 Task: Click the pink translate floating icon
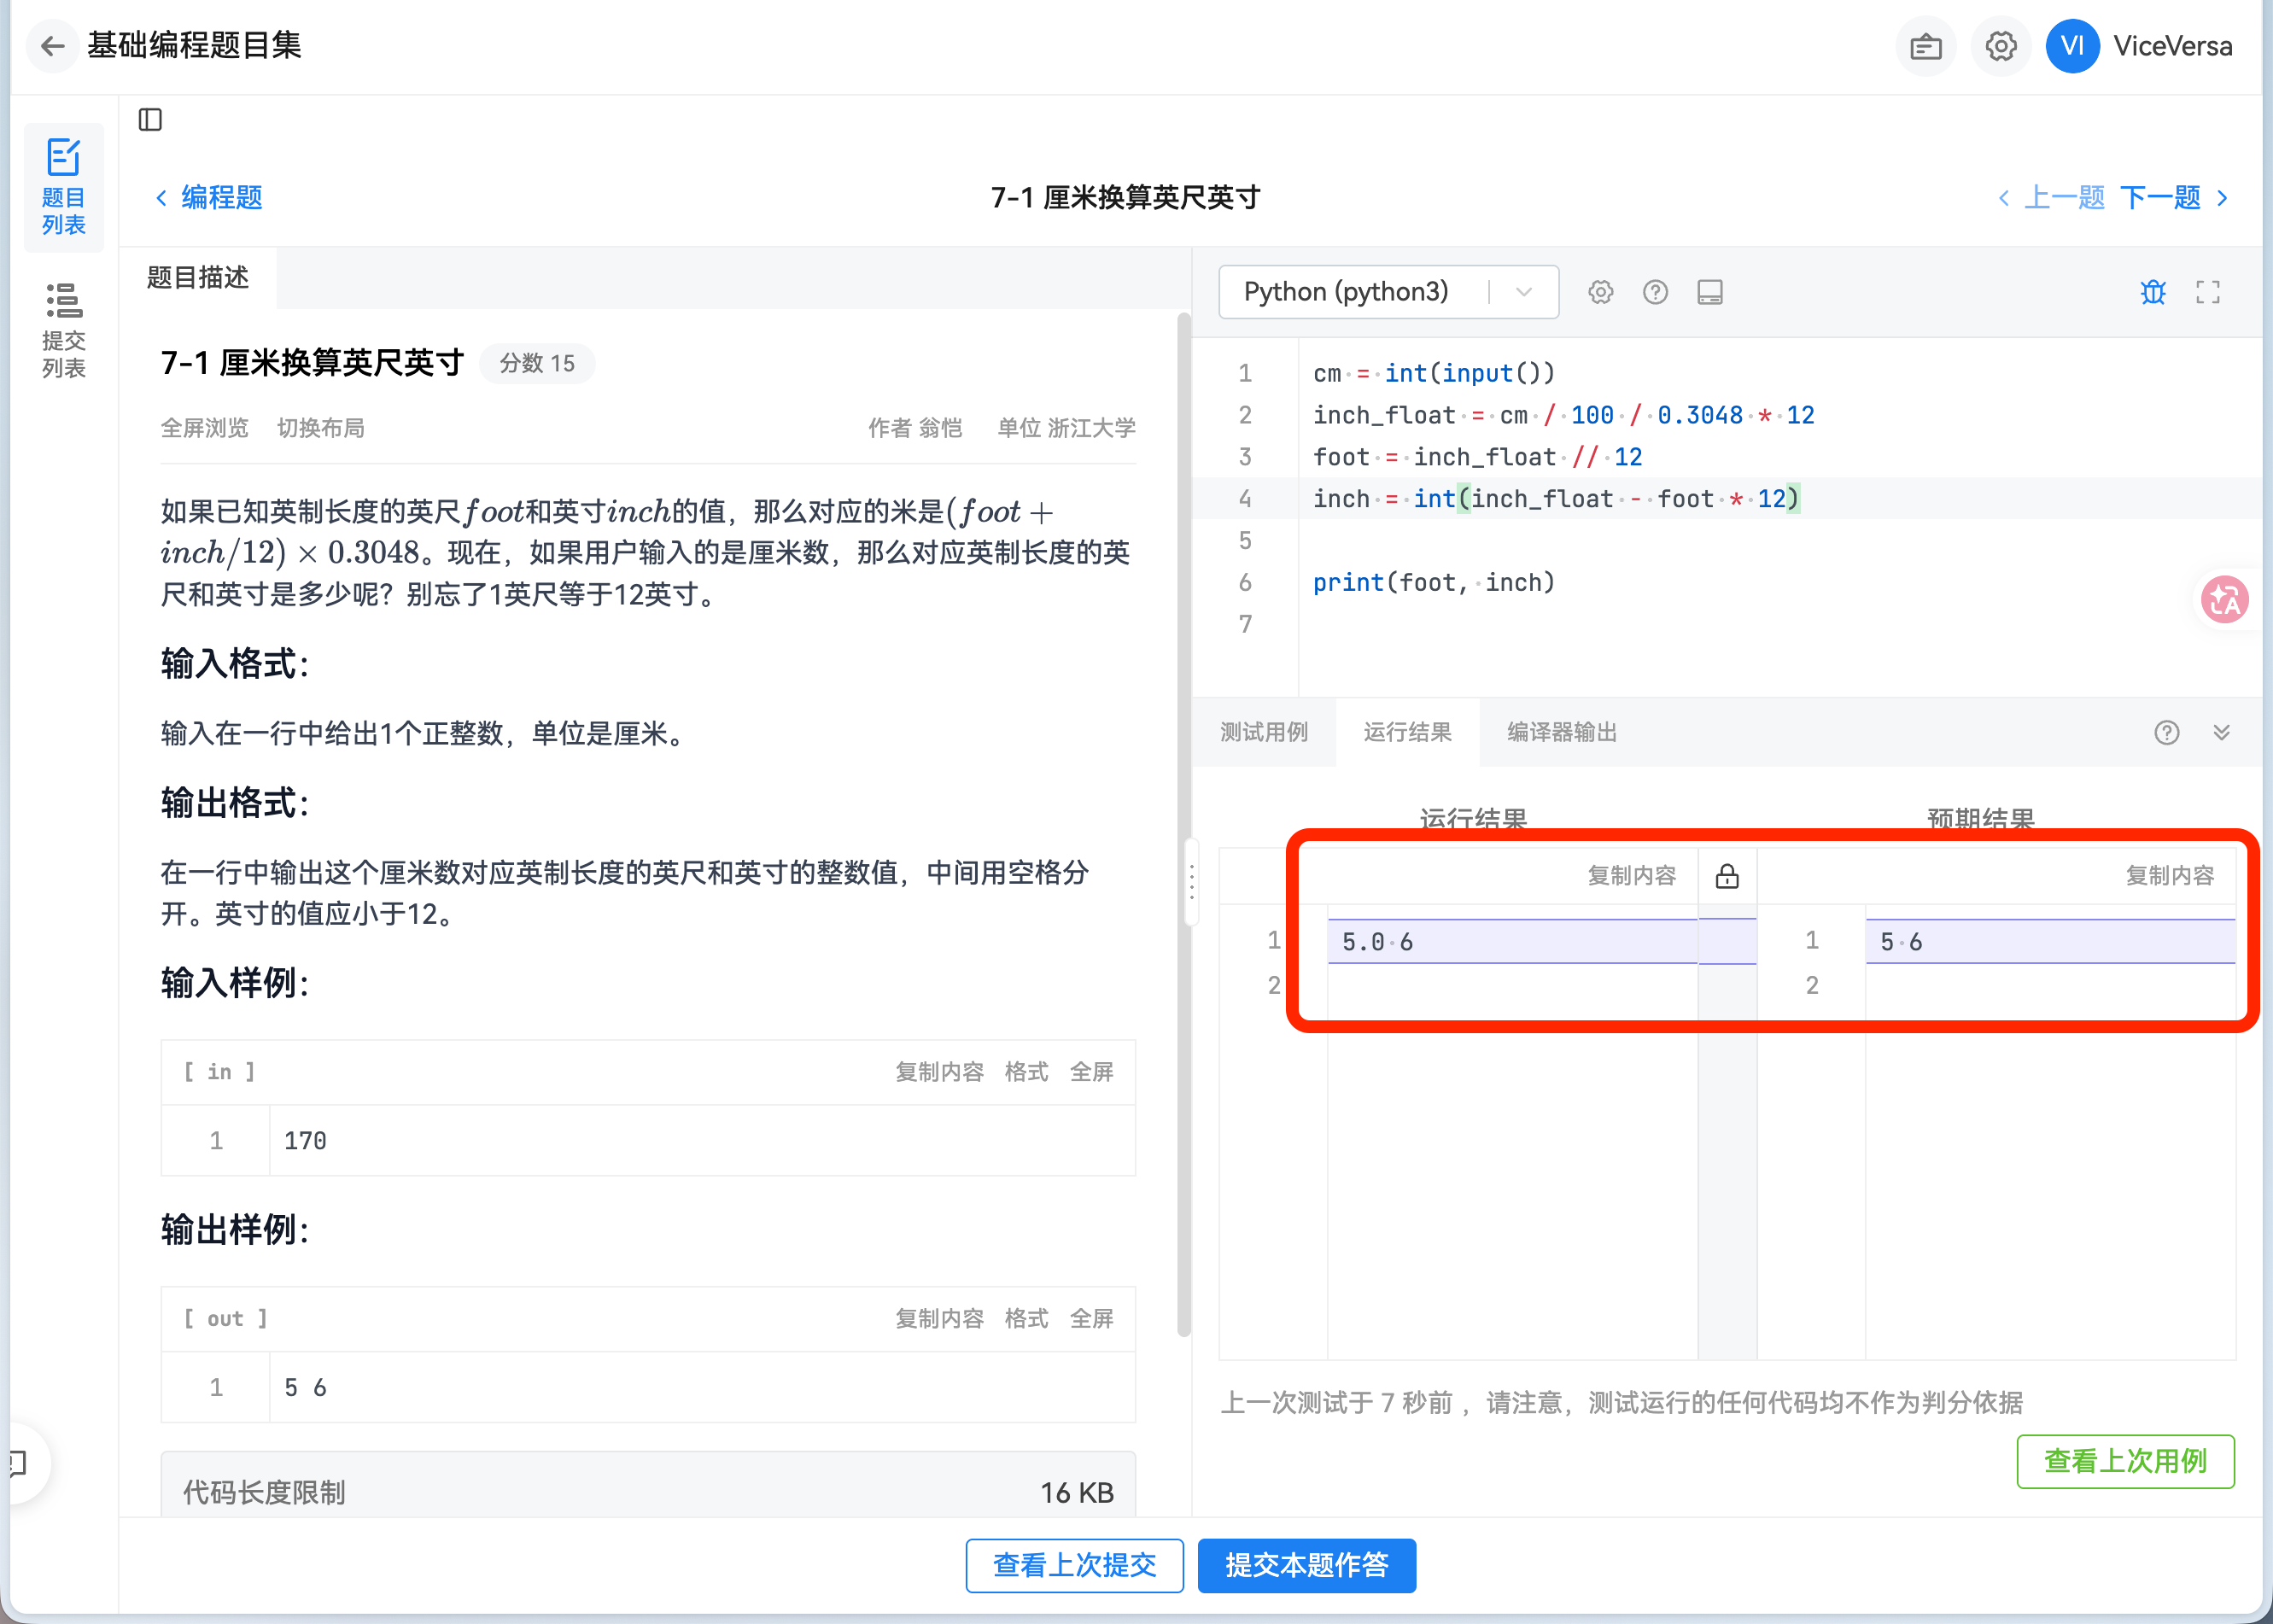pos(2225,600)
